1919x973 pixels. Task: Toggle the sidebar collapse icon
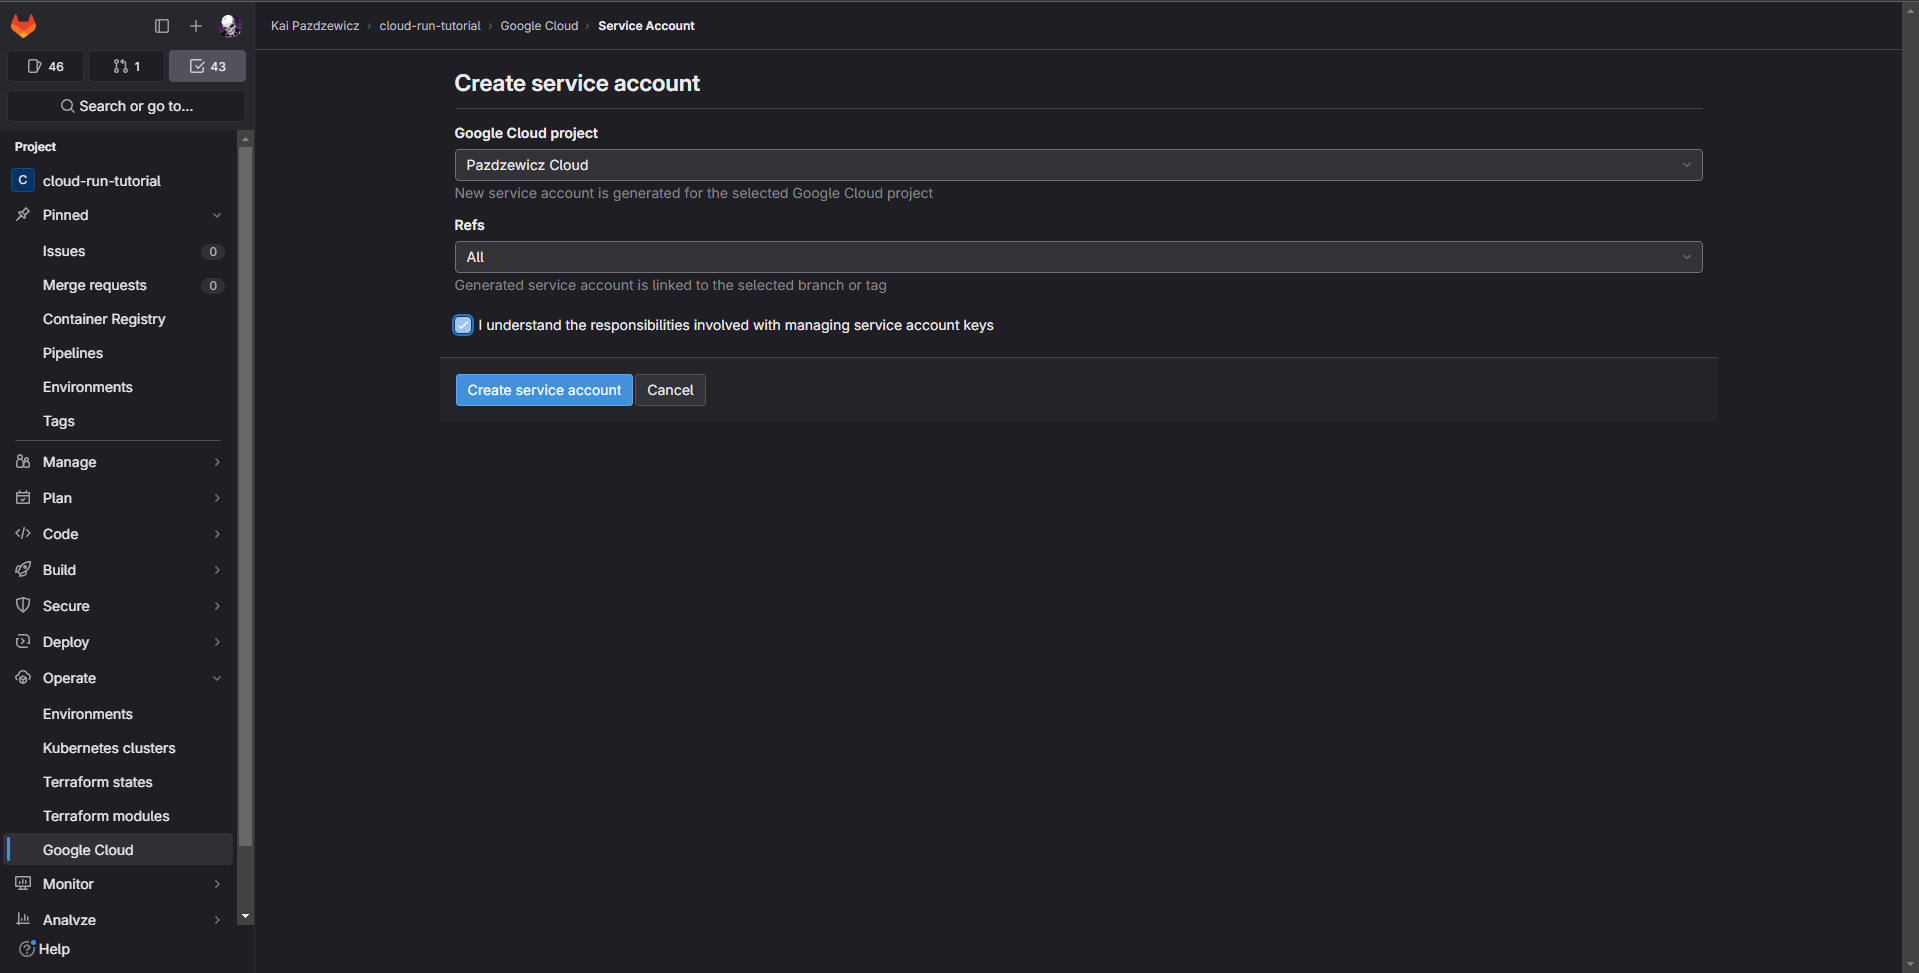162,26
